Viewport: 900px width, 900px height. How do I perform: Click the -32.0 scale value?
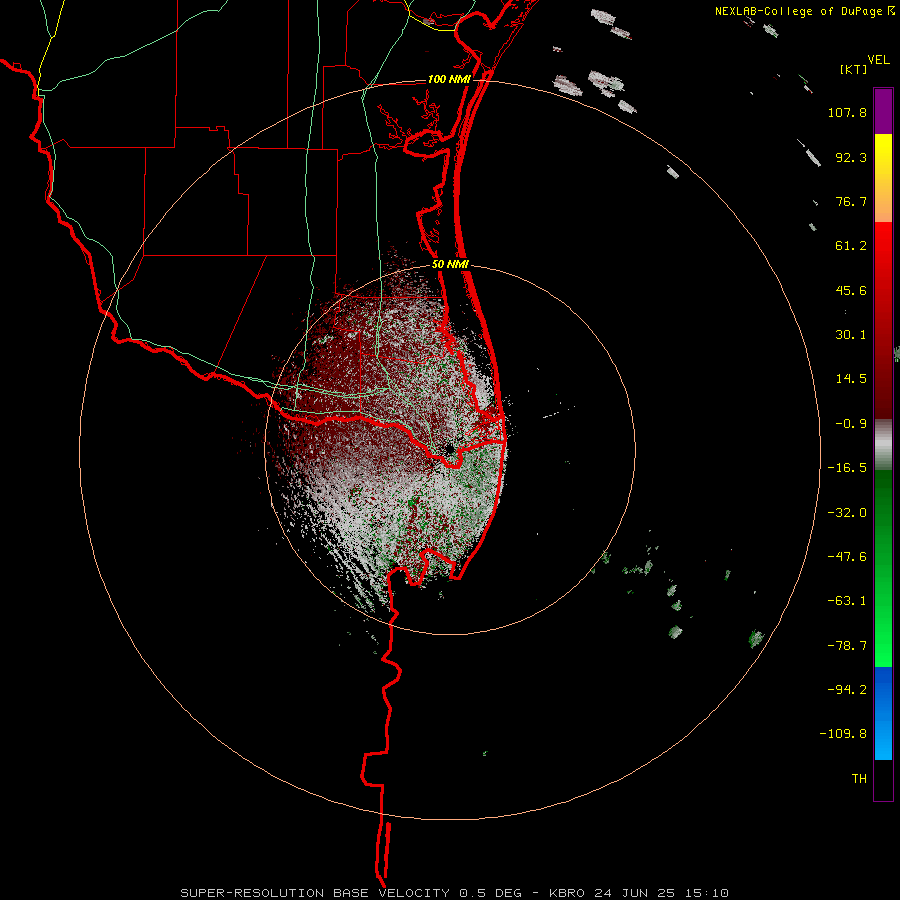(x=847, y=513)
